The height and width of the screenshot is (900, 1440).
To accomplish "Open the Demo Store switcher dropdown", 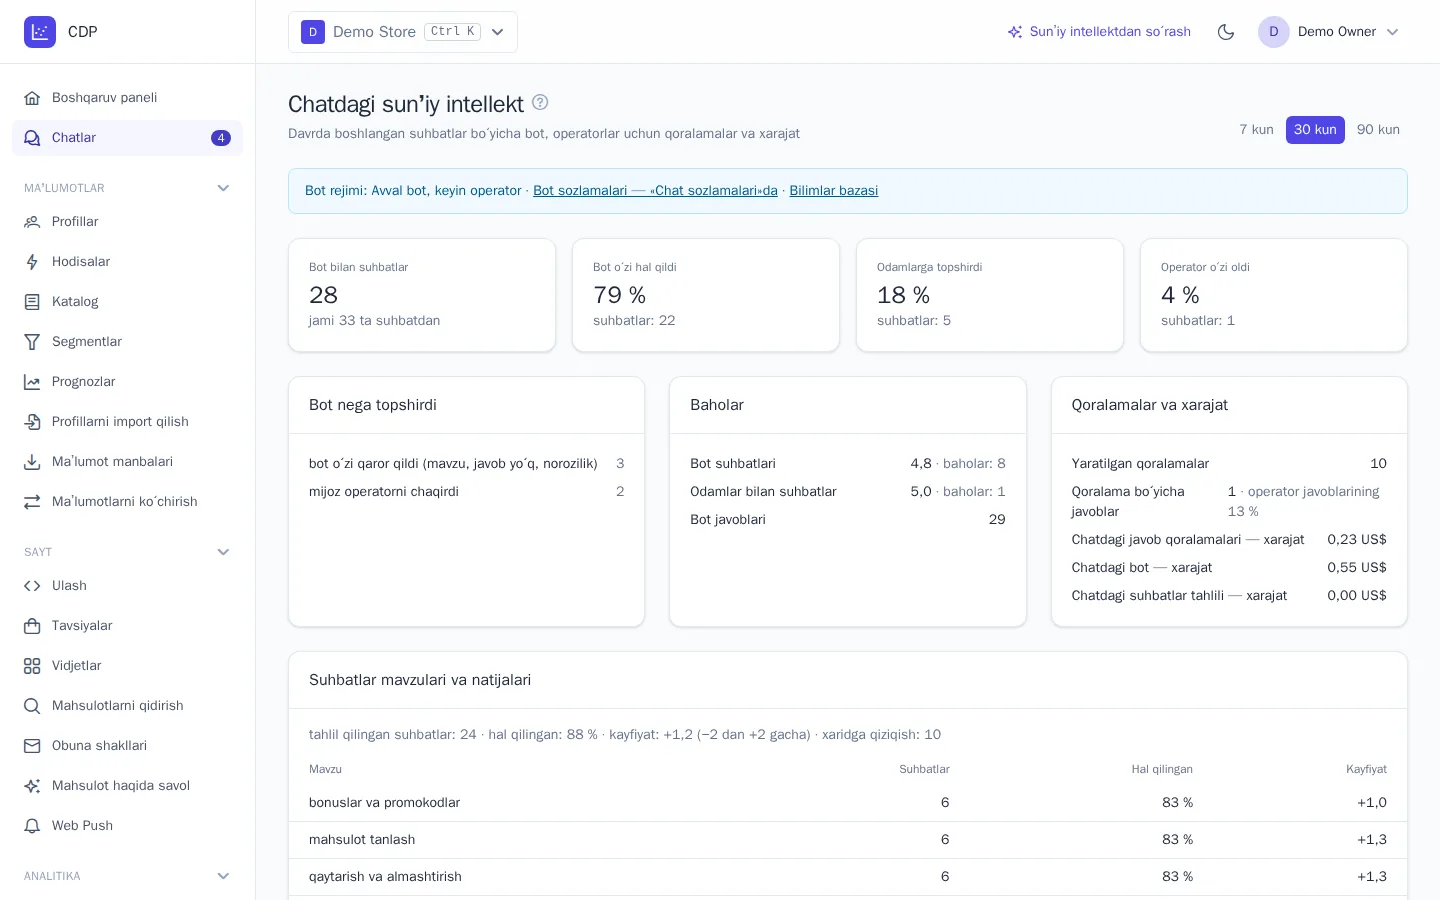I will click(403, 32).
